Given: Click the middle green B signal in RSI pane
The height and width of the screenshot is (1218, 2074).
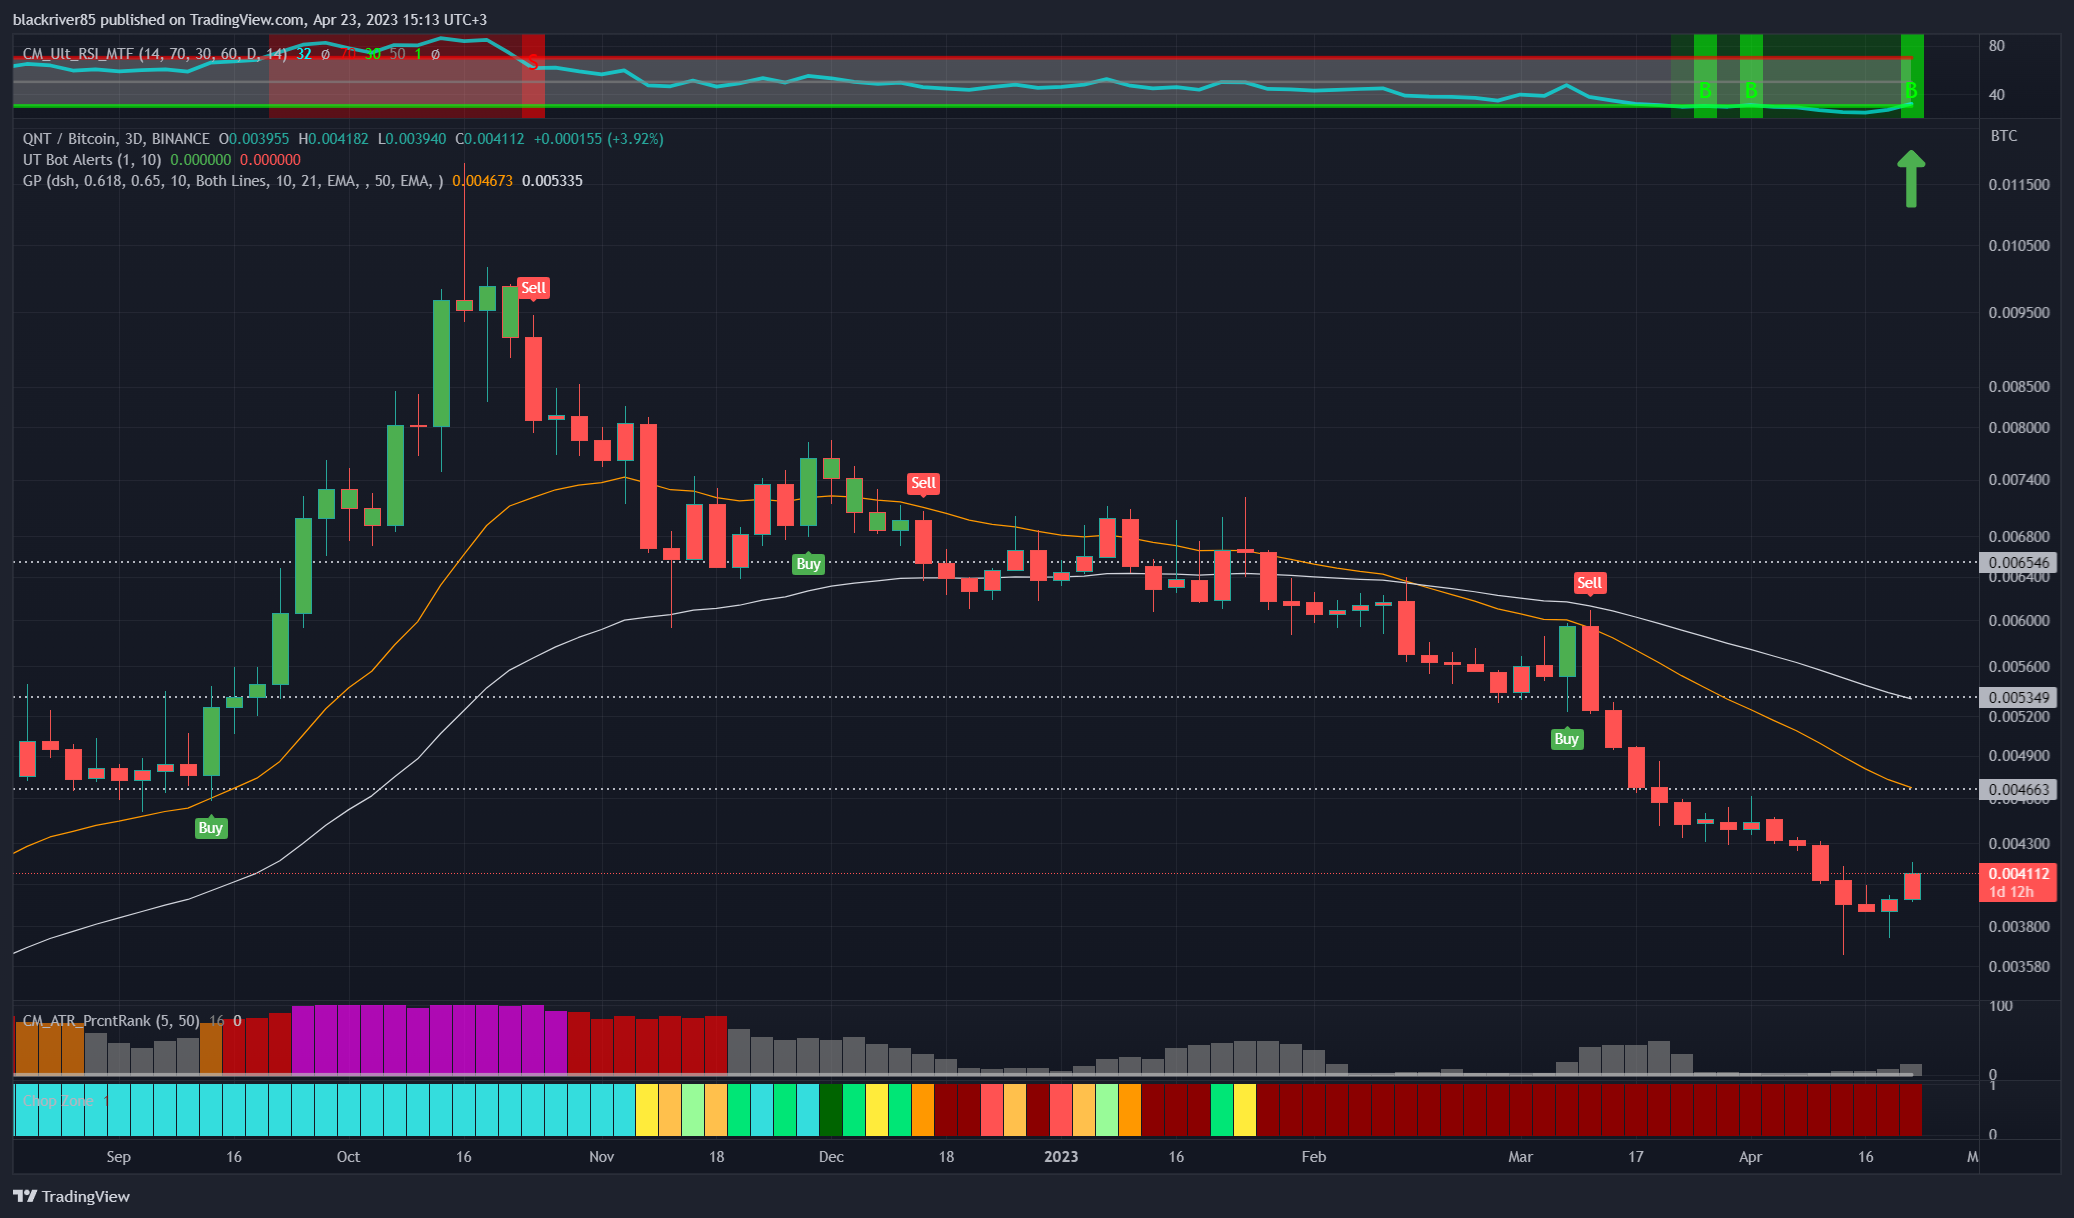Looking at the screenshot, I should coord(1751,91).
